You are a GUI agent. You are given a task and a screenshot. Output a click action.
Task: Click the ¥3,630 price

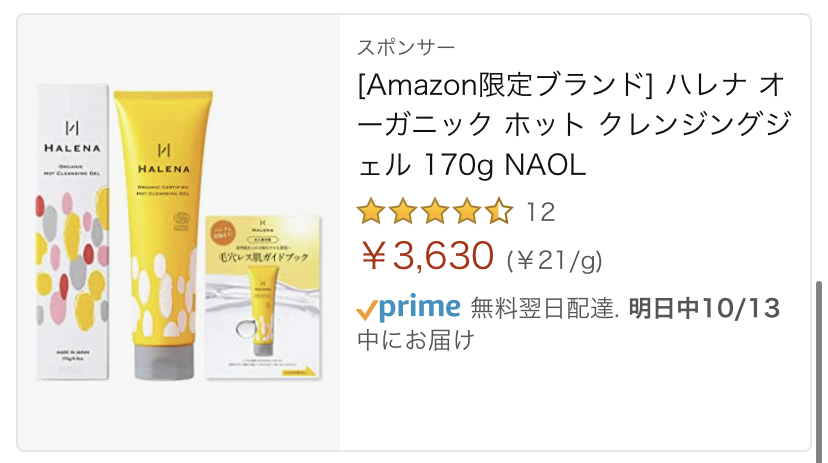pos(428,256)
